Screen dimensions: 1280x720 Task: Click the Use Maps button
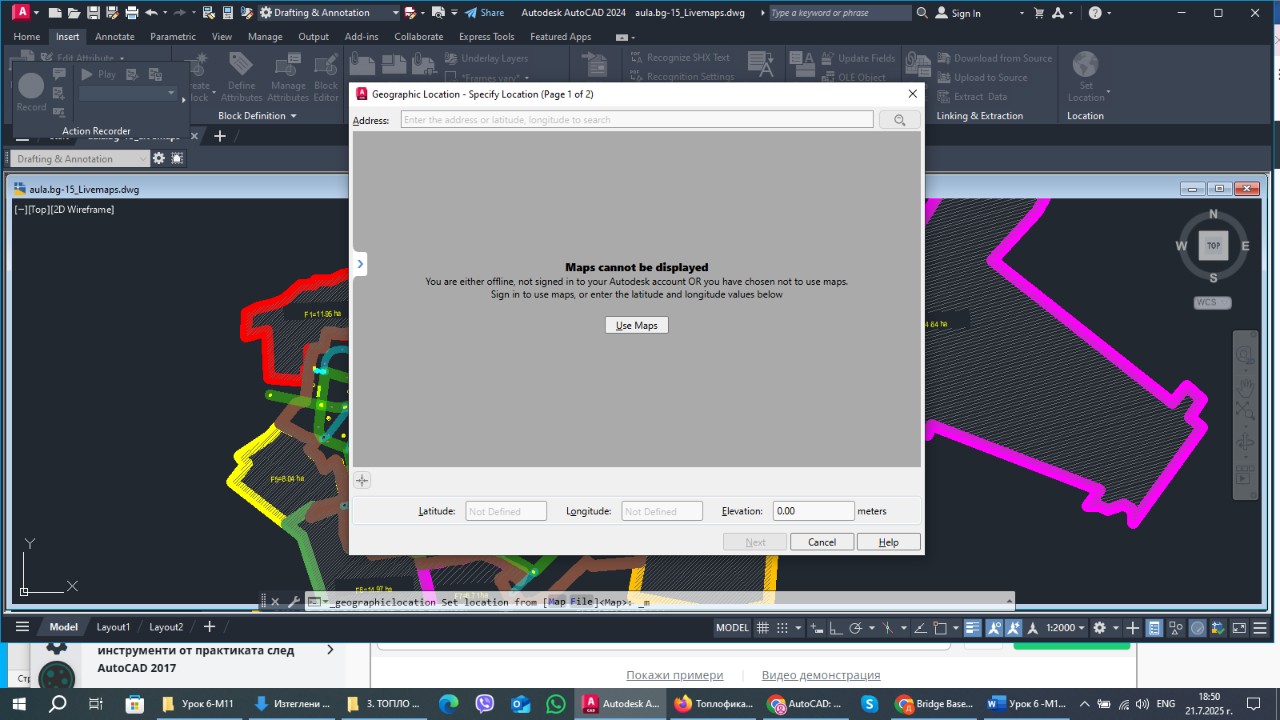coord(636,325)
